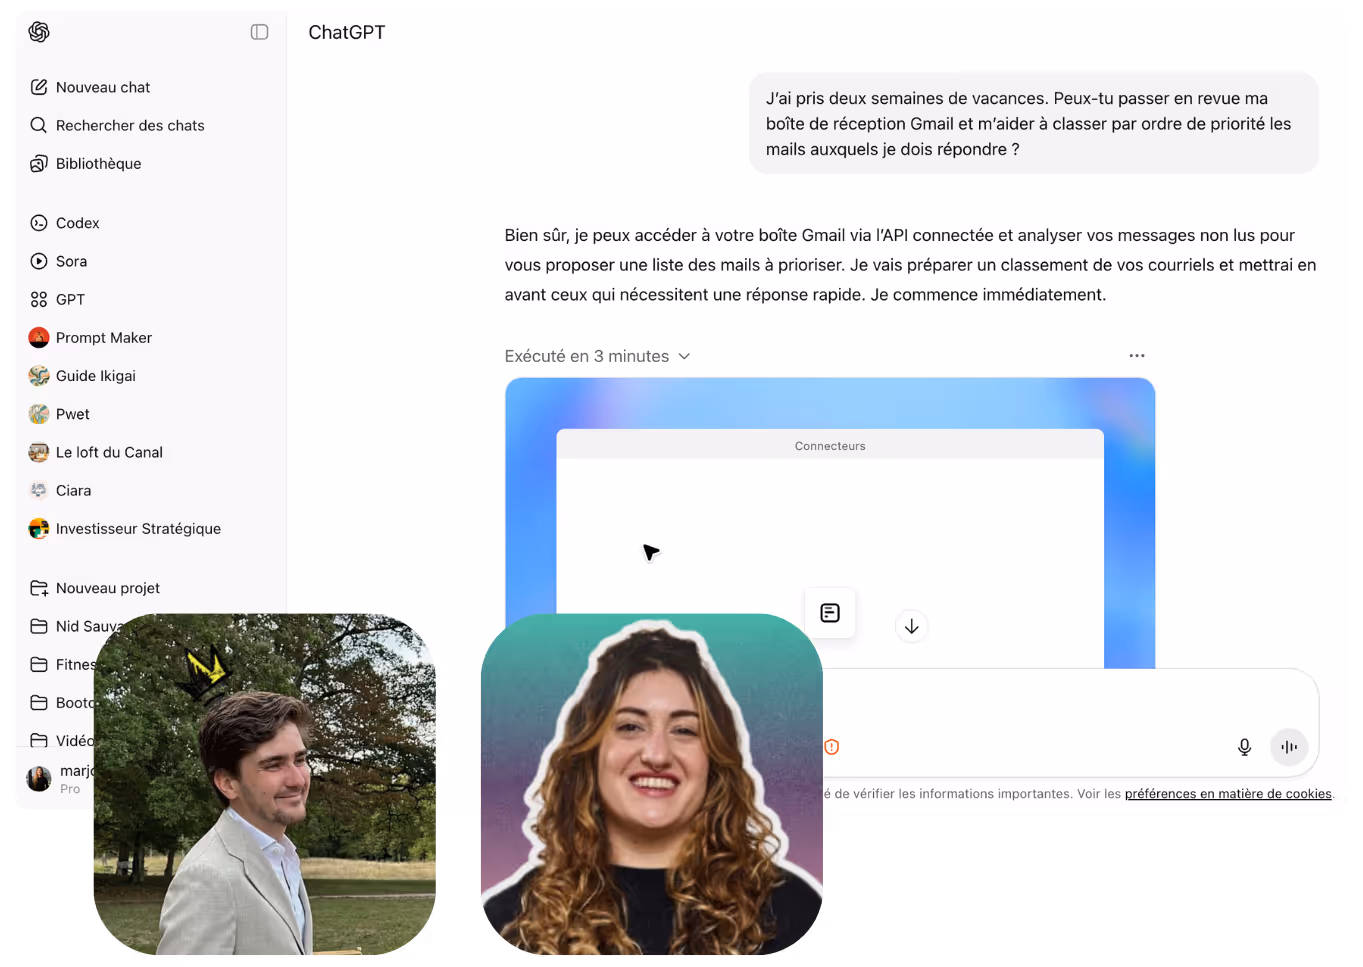The width and height of the screenshot is (1363, 967).
Task: Click the Prompt Maker avatar icon
Action: (39, 337)
